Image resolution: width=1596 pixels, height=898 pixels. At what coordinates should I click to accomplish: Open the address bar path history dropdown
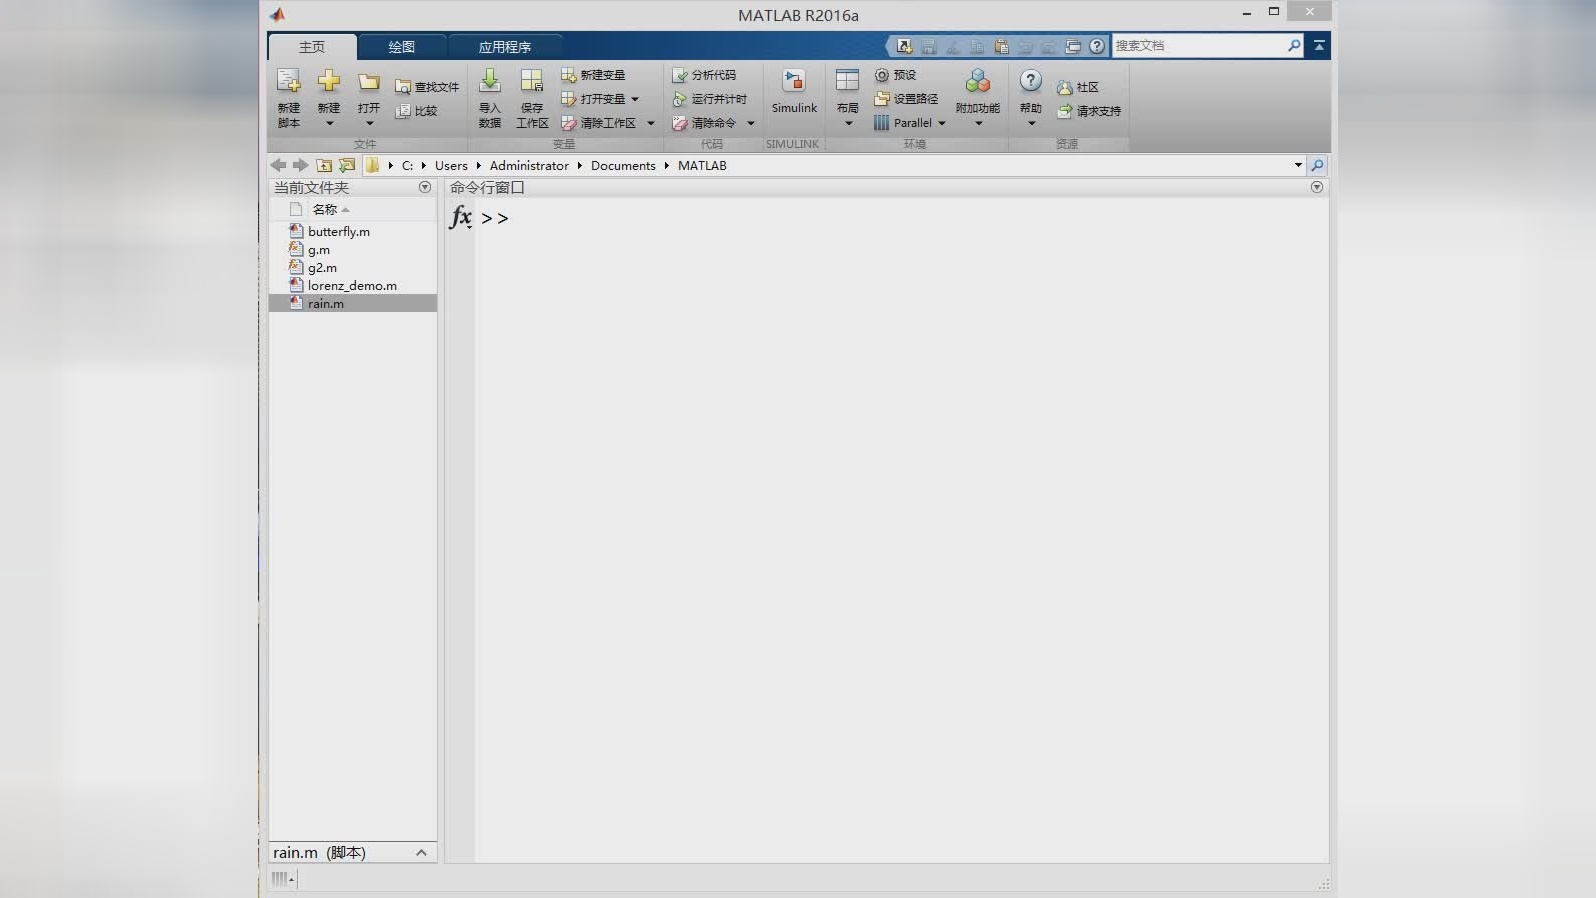(1298, 165)
